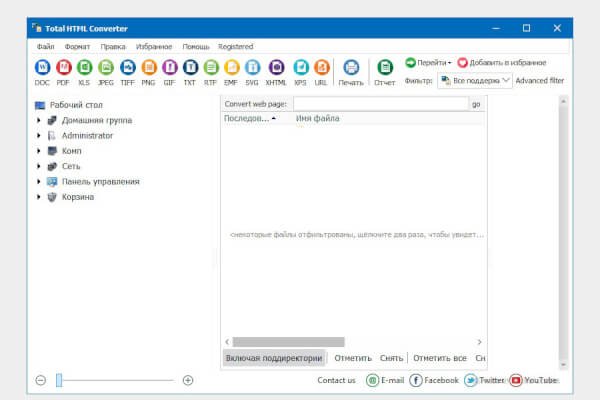Choose XLS output format icon
Image resolution: width=600 pixels, height=400 pixels.
(85, 68)
